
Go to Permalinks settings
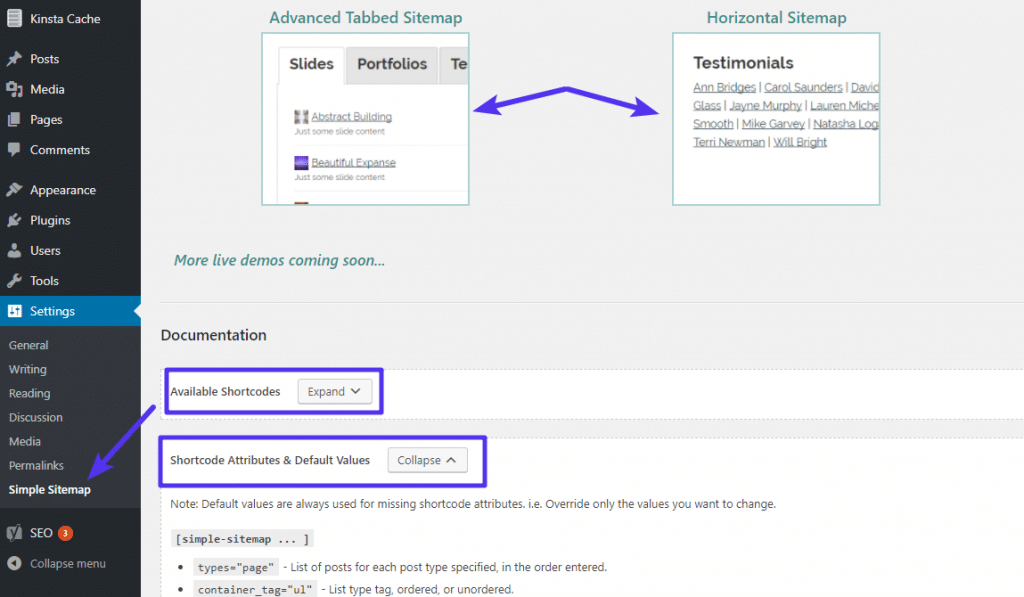(x=36, y=466)
